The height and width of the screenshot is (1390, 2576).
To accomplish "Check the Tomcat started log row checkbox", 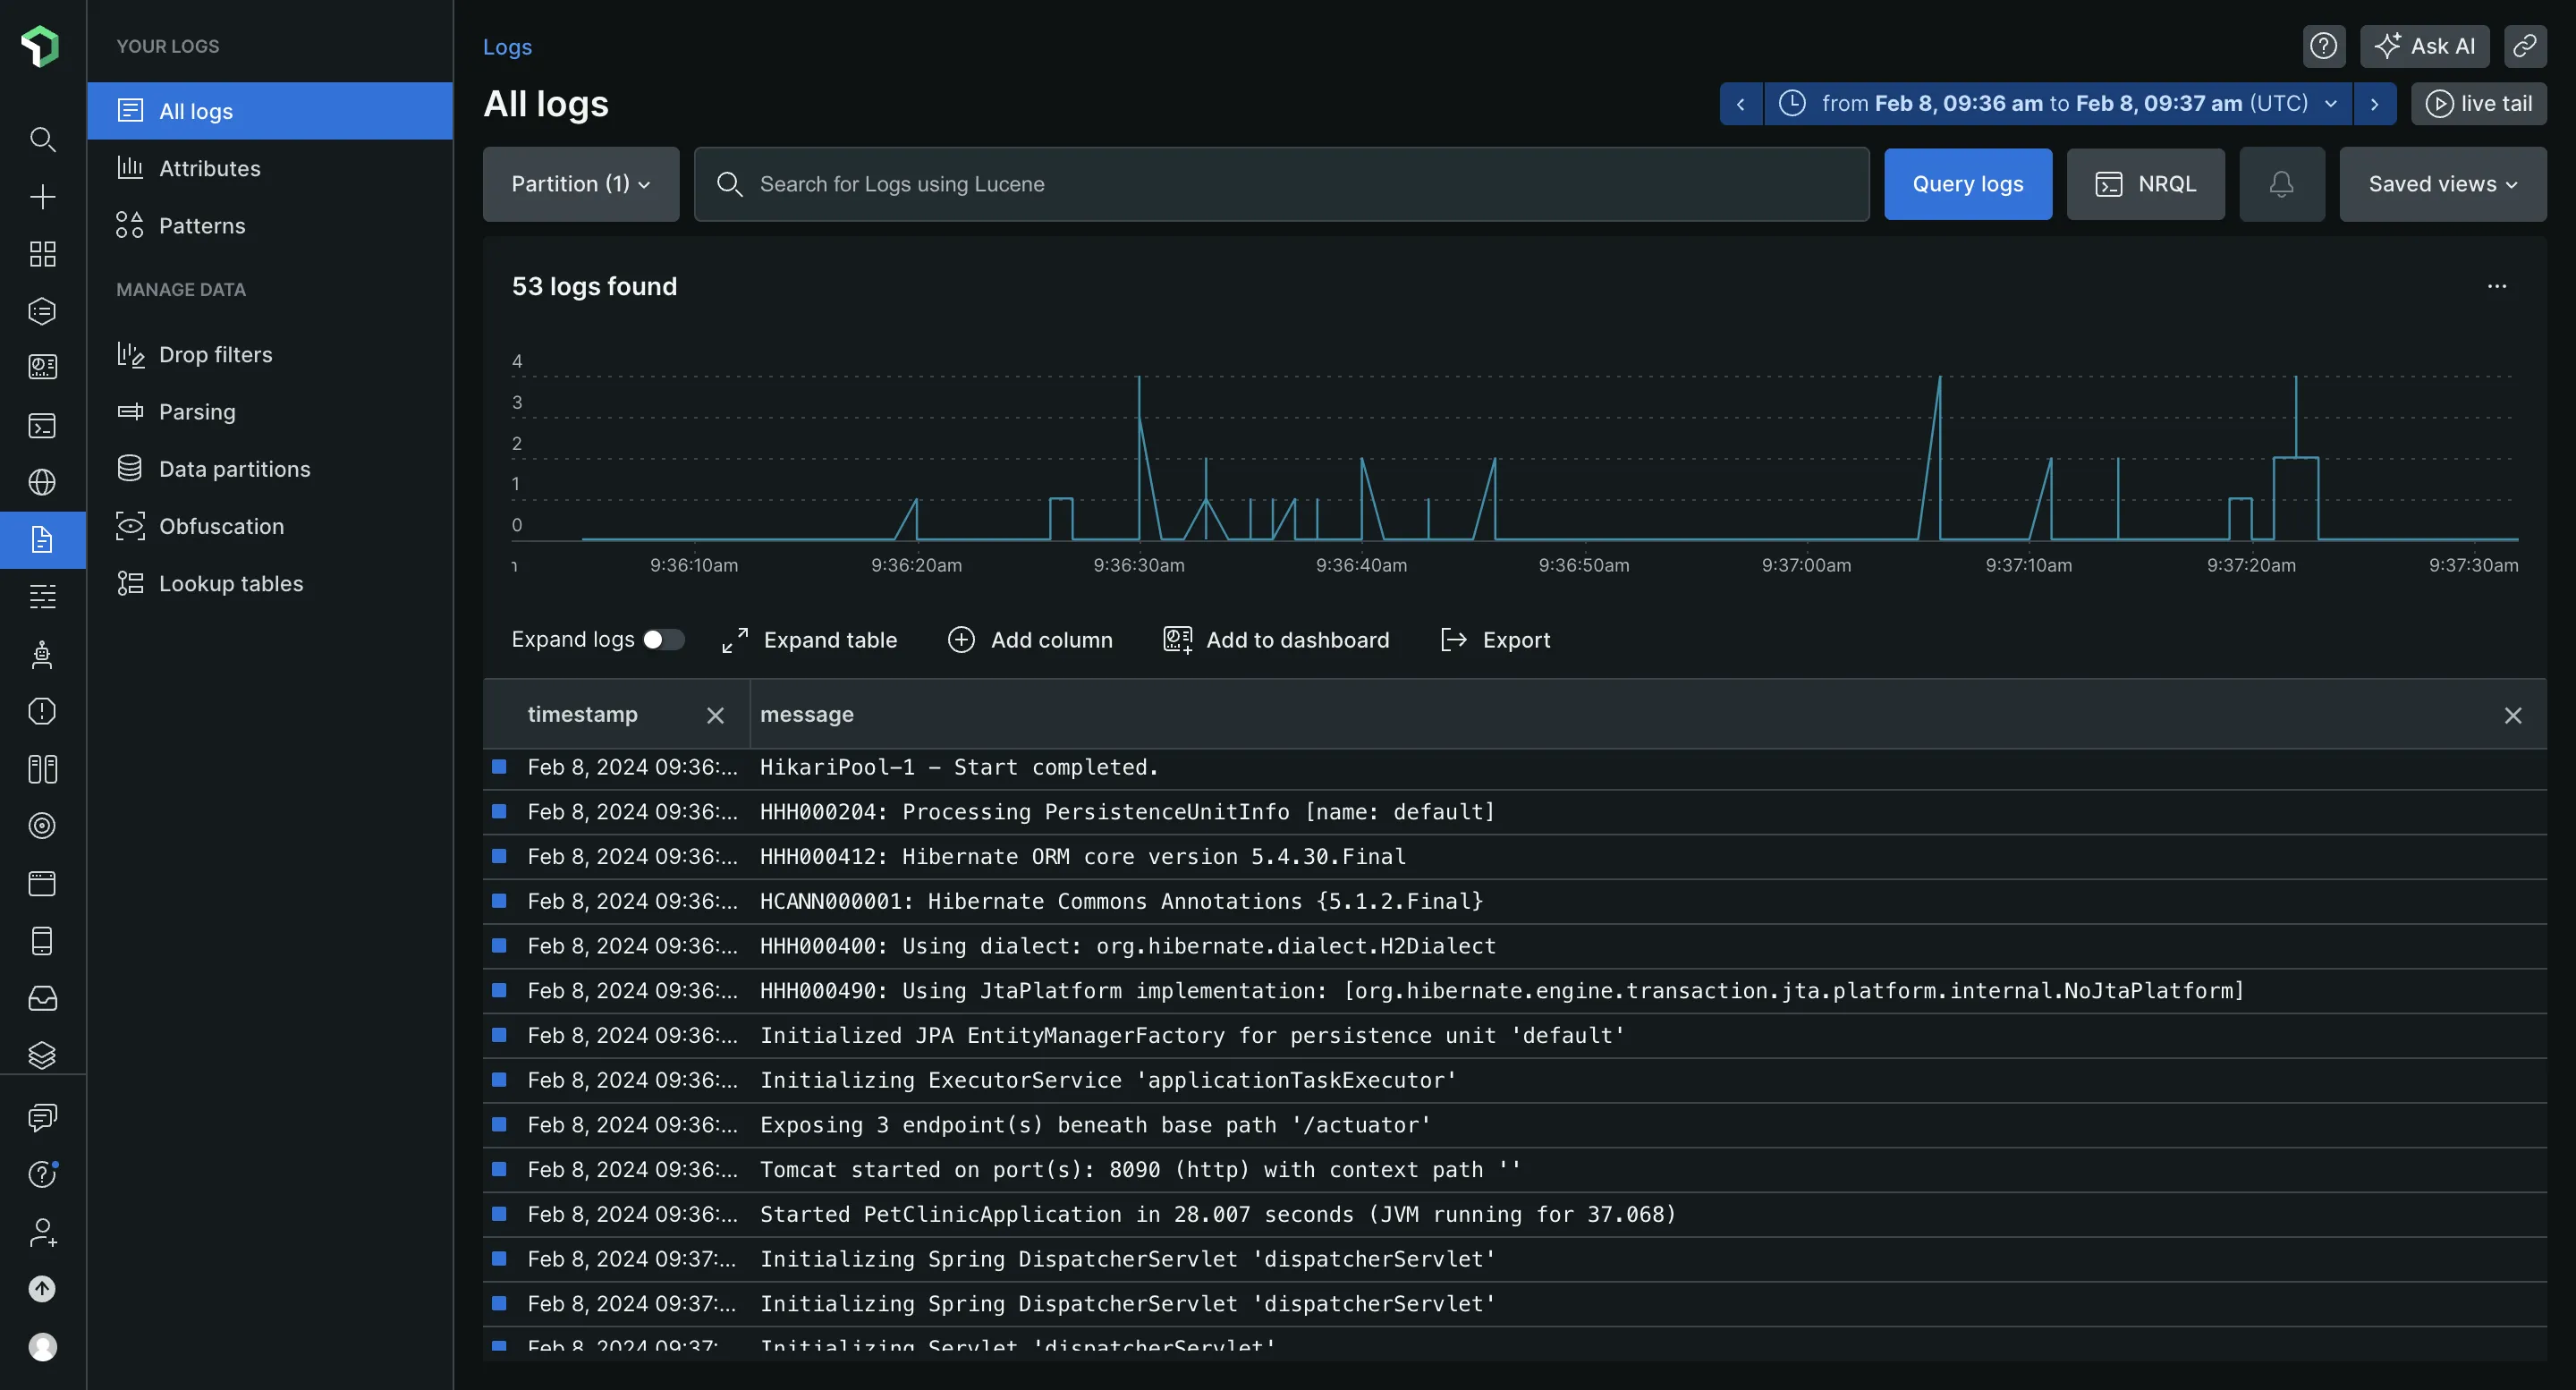I will pos(499,1169).
